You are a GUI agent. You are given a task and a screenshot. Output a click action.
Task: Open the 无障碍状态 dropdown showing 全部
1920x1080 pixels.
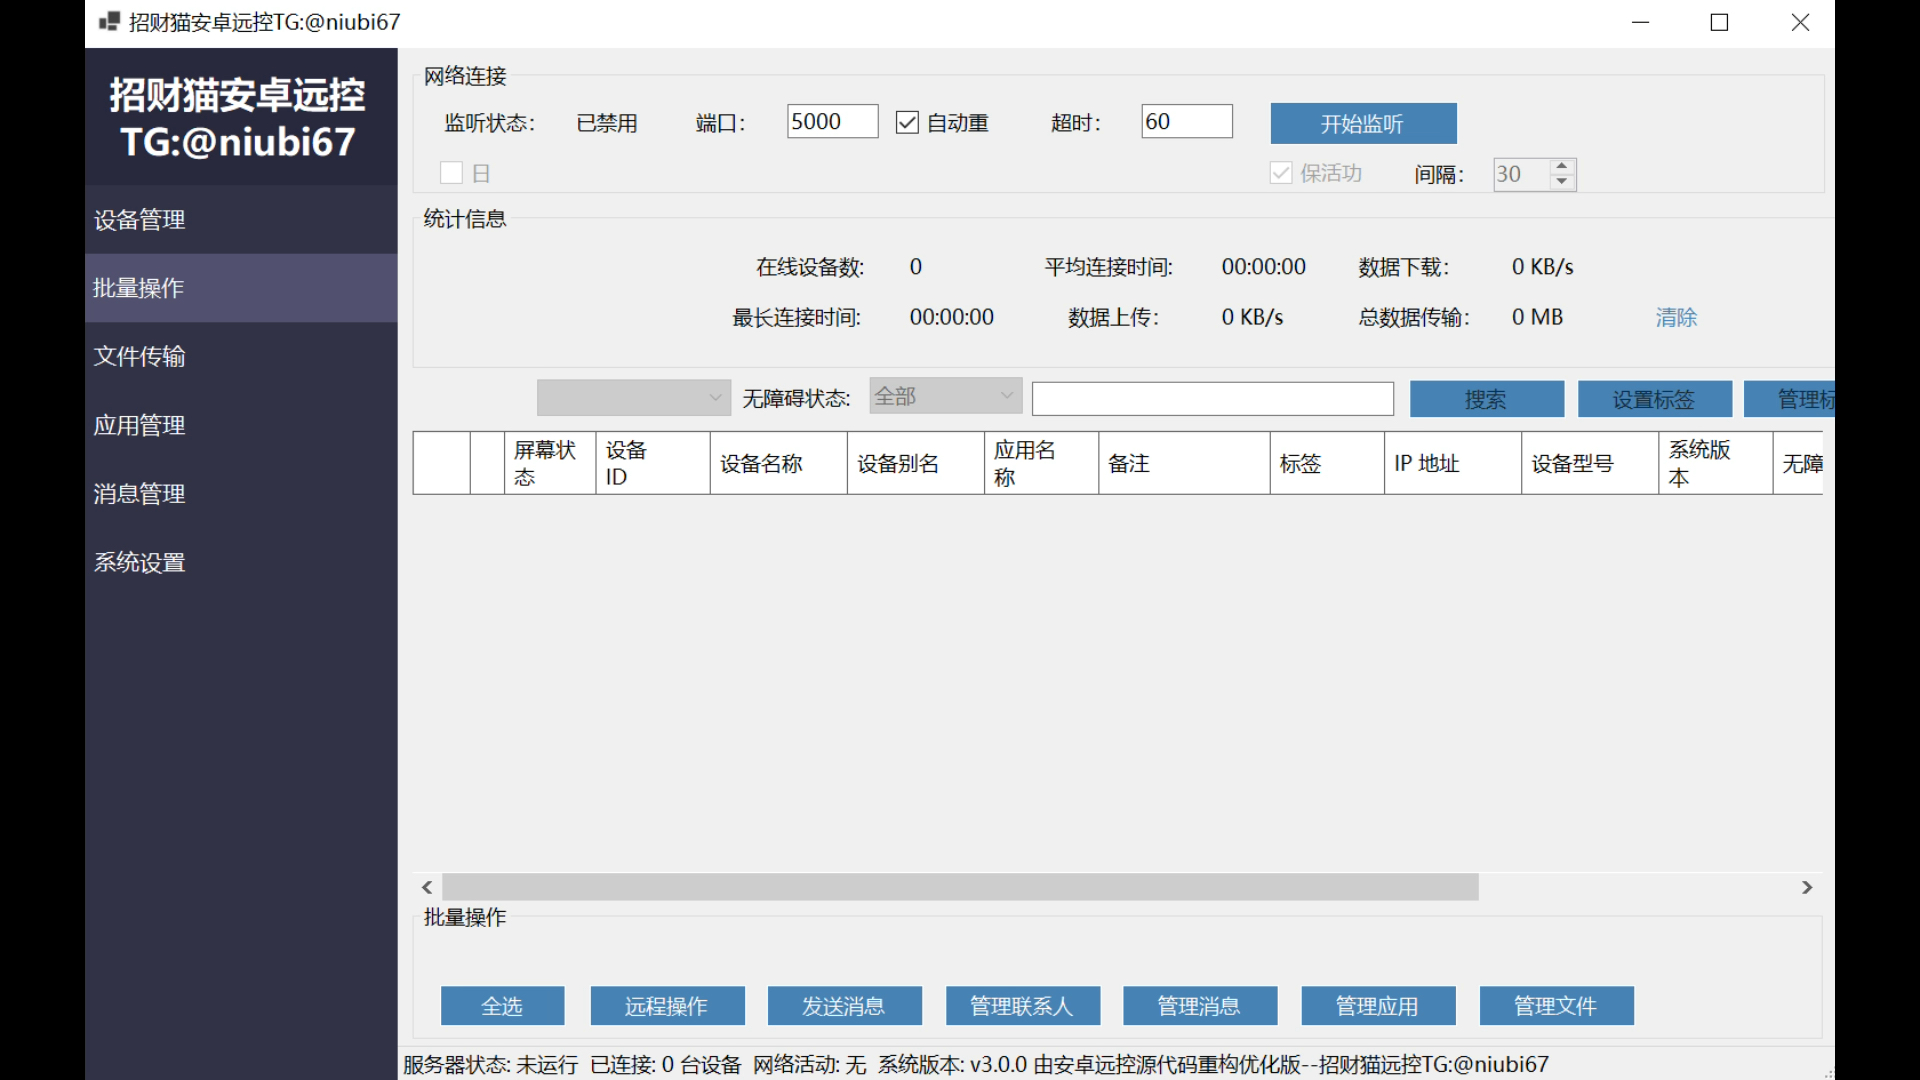tap(945, 396)
